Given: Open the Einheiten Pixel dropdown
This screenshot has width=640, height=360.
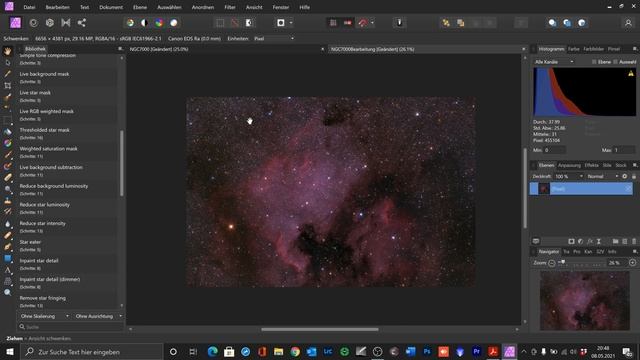Looking at the screenshot, I should point(273,39).
